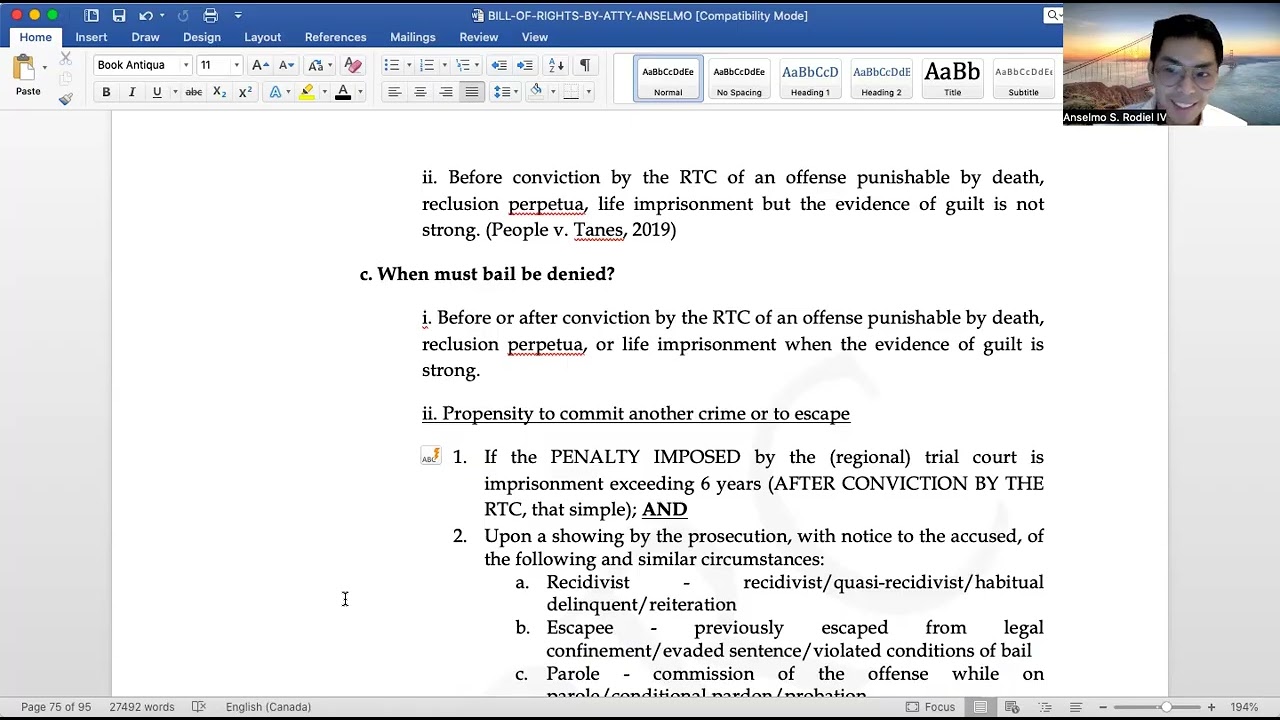
Task: Apply superscript formatting
Action: coord(245,92)
